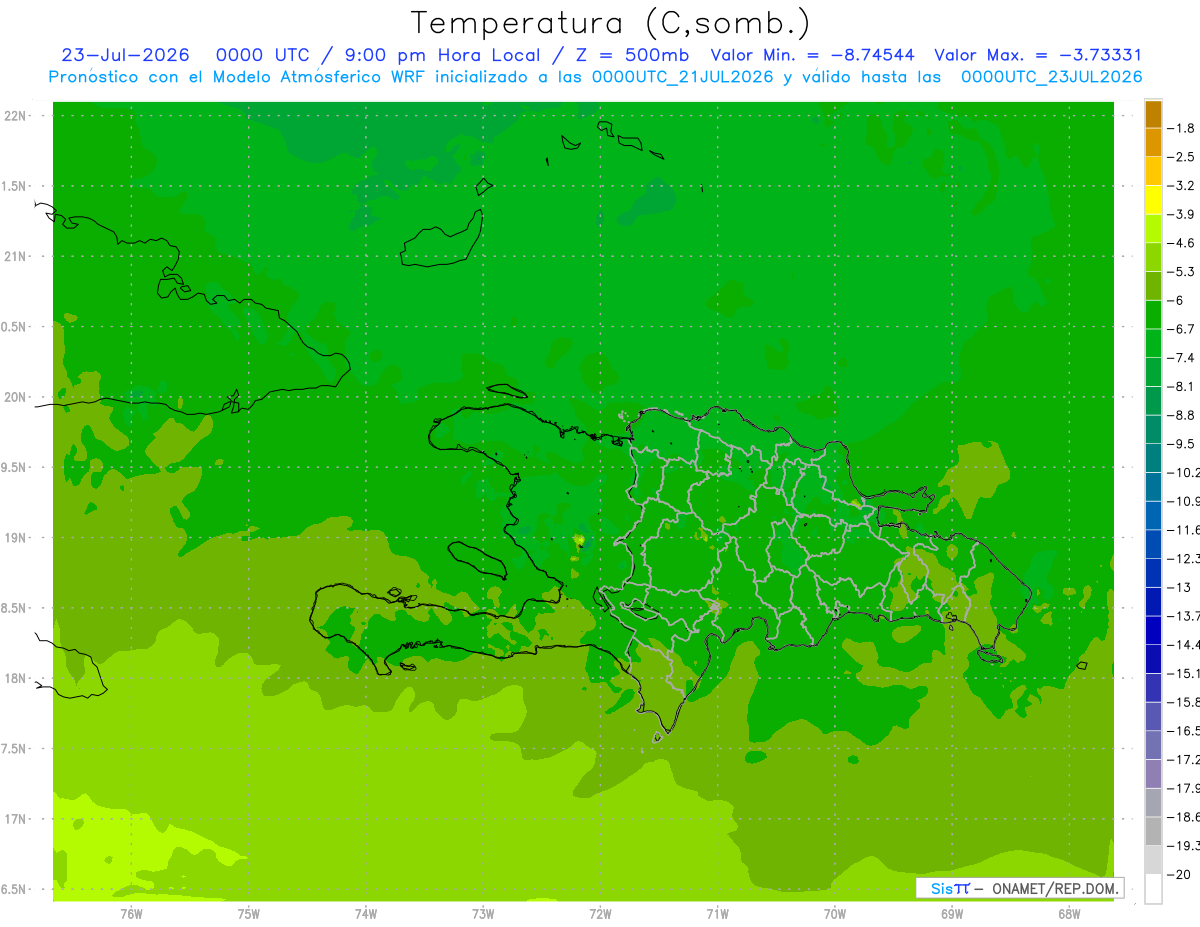1200x927 pixels.
Task: Click the white swatch below -20
Action: click(1153, 889)
